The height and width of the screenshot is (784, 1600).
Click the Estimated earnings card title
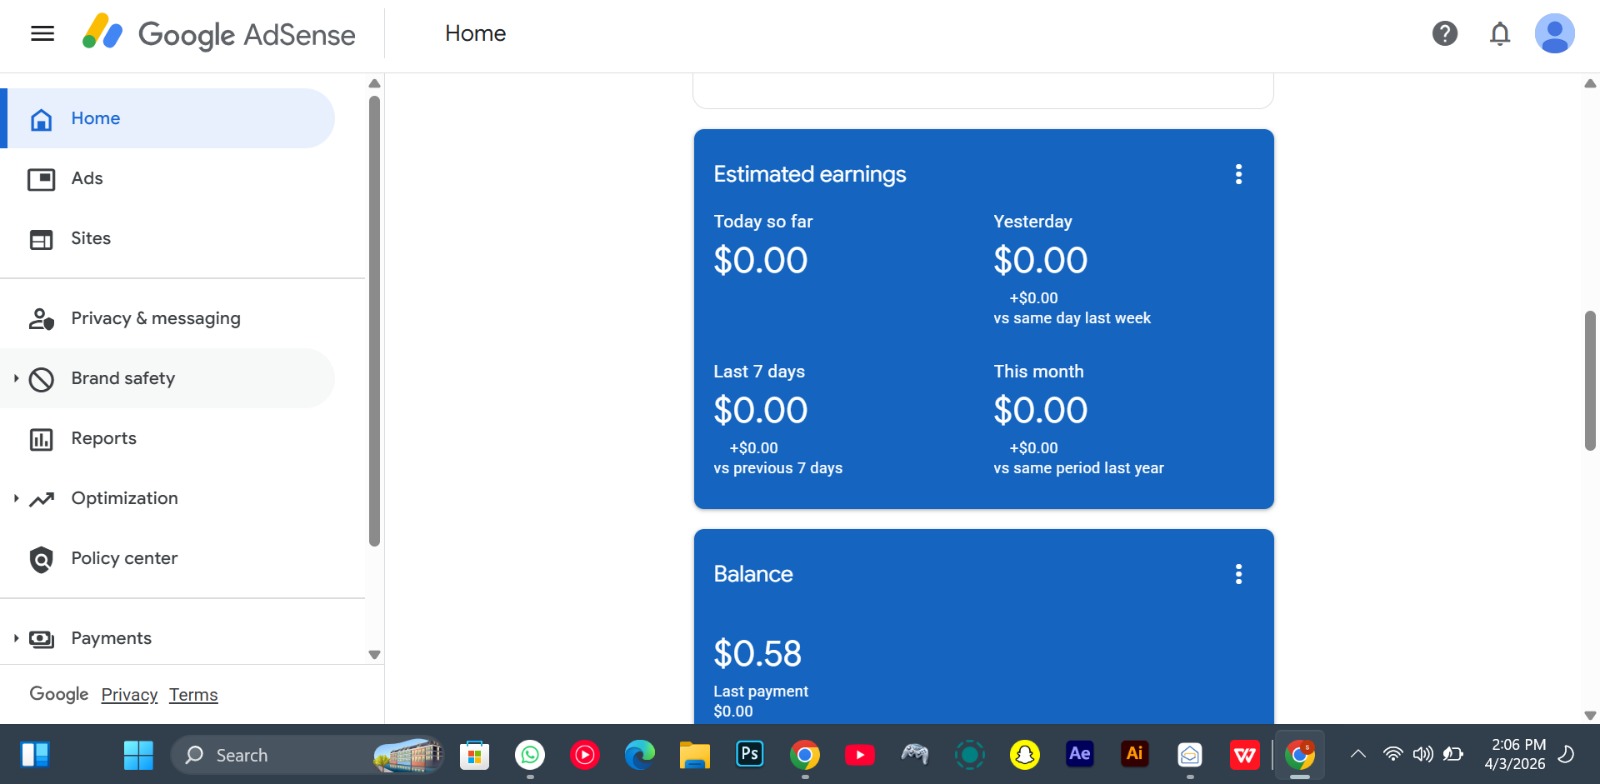[x=810, y=174]
